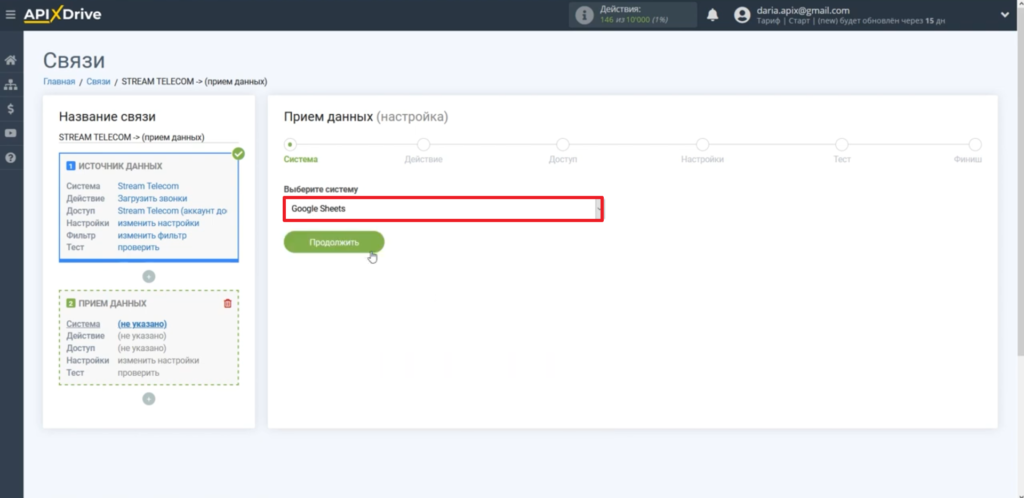This screenshot has width=1024, height=498.
Task: Delete the data receiver block with trash icon
Action: pos(227,303)
